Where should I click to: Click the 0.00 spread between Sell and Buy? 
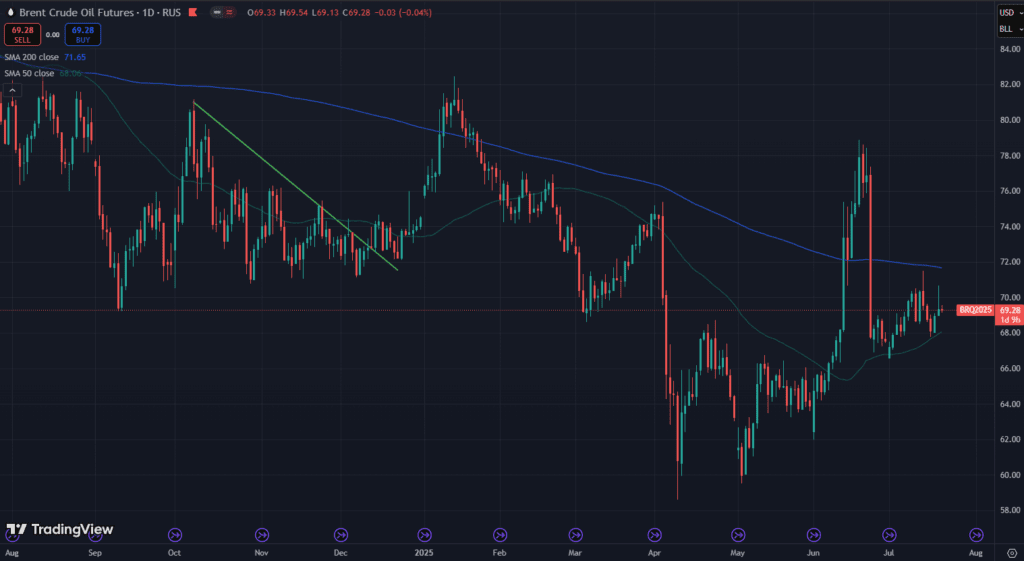coord(53,35)
